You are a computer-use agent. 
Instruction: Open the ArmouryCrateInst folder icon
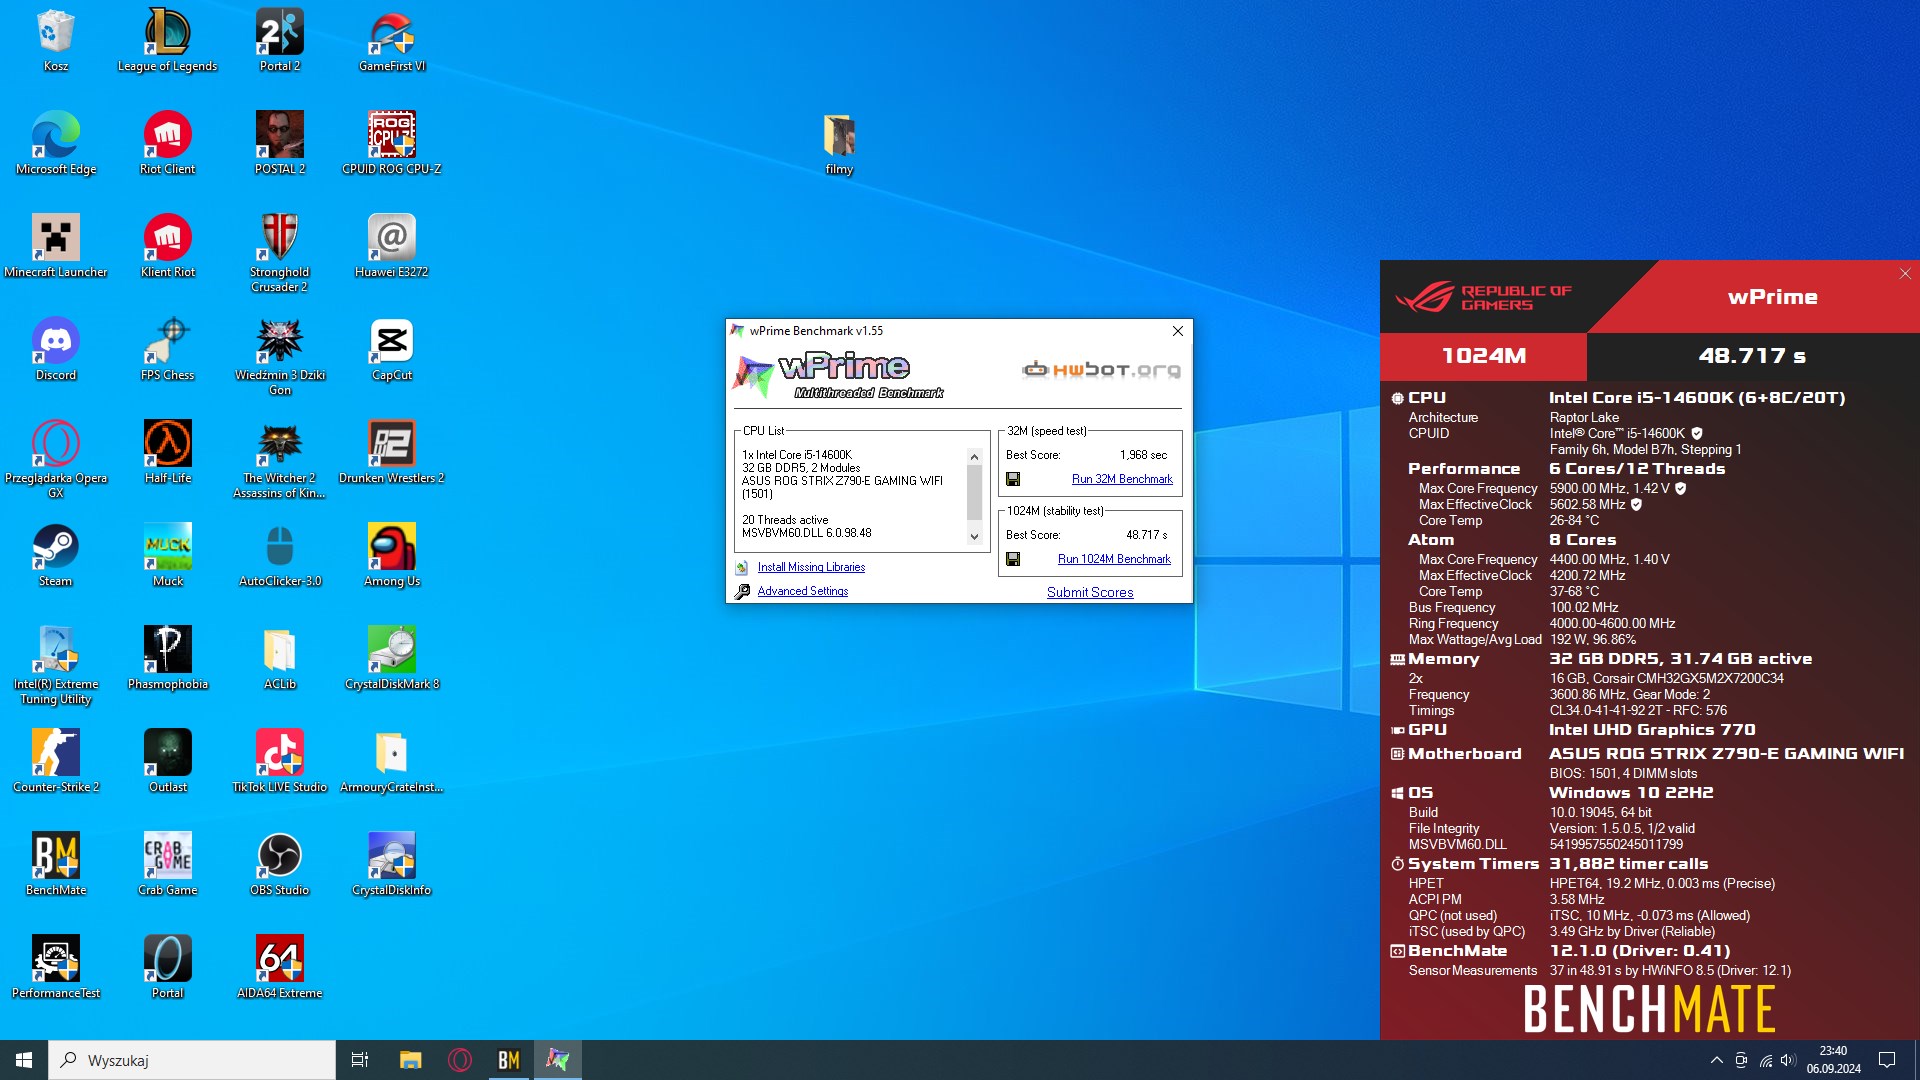392,761
